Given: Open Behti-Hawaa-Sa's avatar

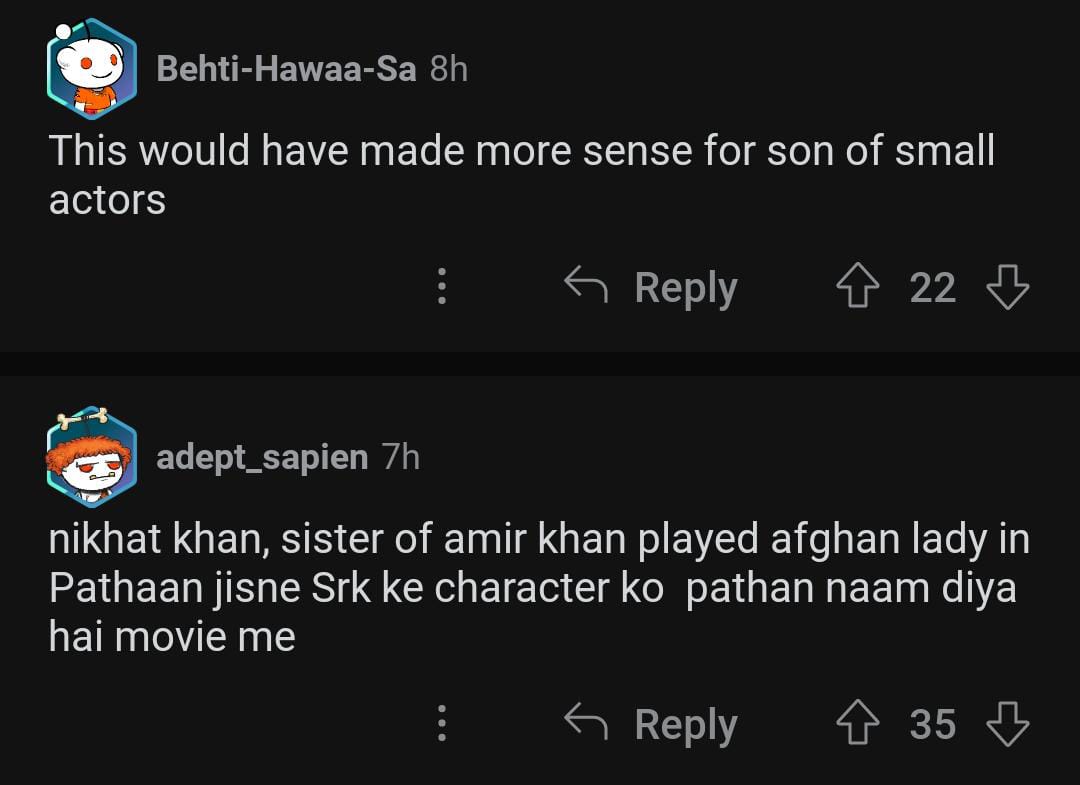Looking at the screenshot, I should pos(91,69).
